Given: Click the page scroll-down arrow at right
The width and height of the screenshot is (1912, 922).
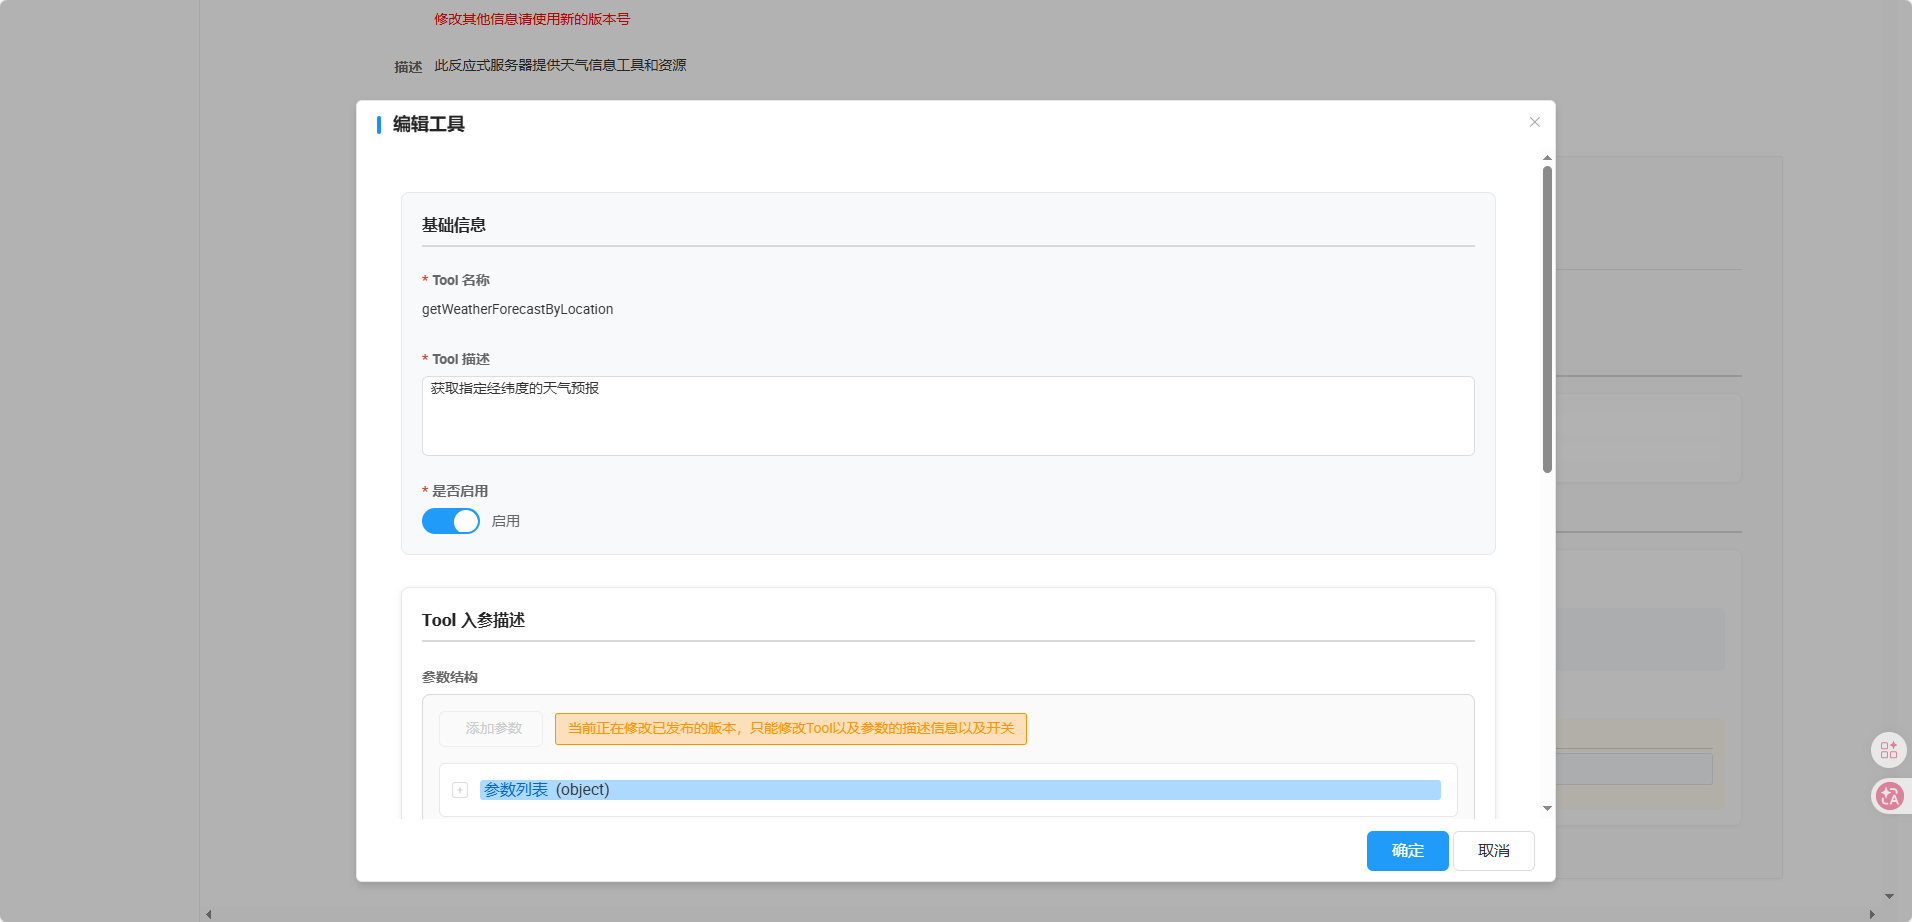Looking at the screenshot, I should 1889,896.
